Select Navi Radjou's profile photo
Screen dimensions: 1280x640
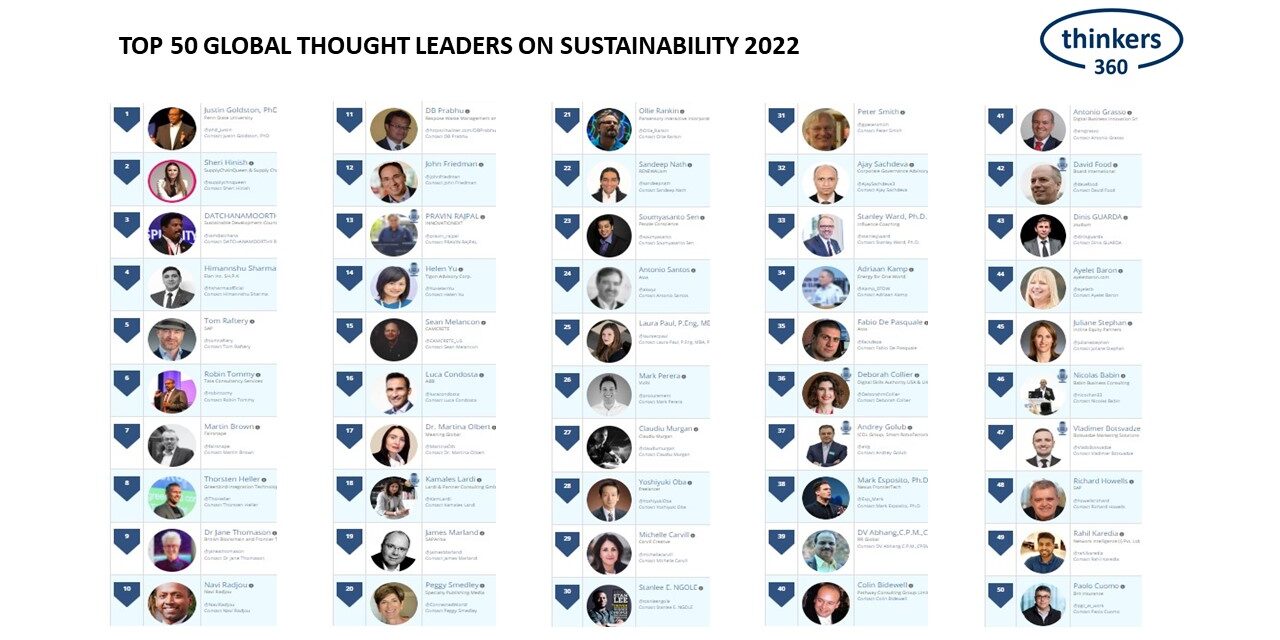coord(172,603)
